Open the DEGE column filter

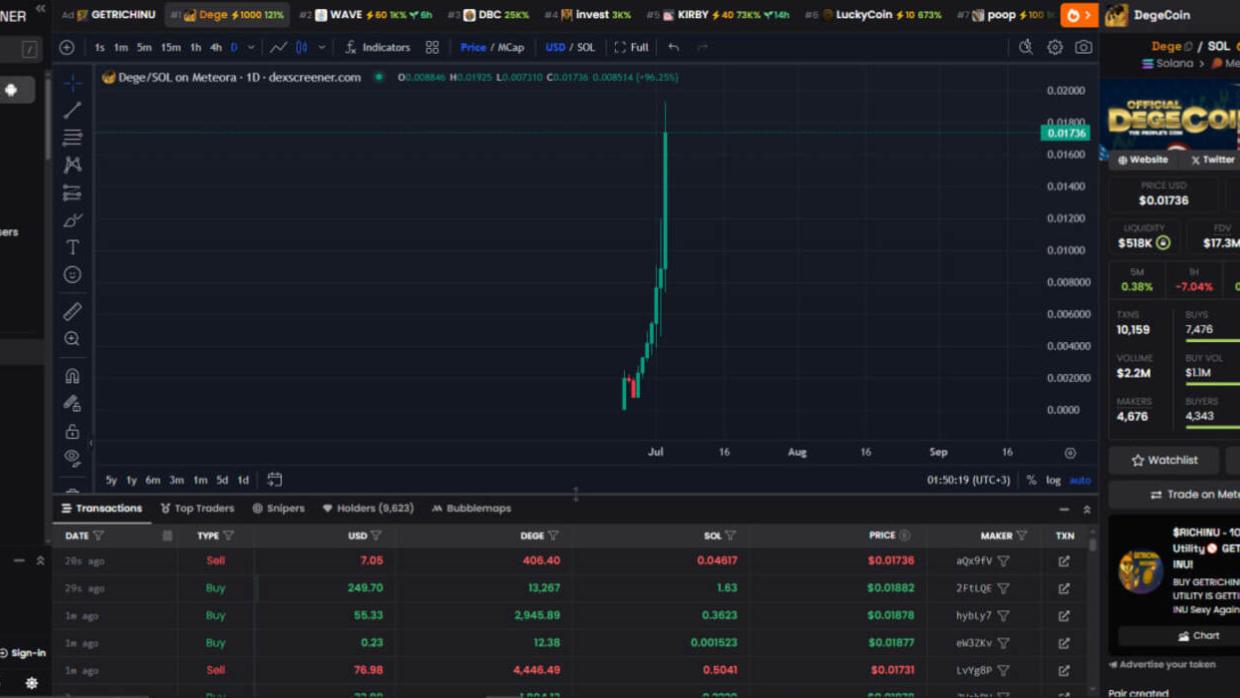tap(553, 536)
